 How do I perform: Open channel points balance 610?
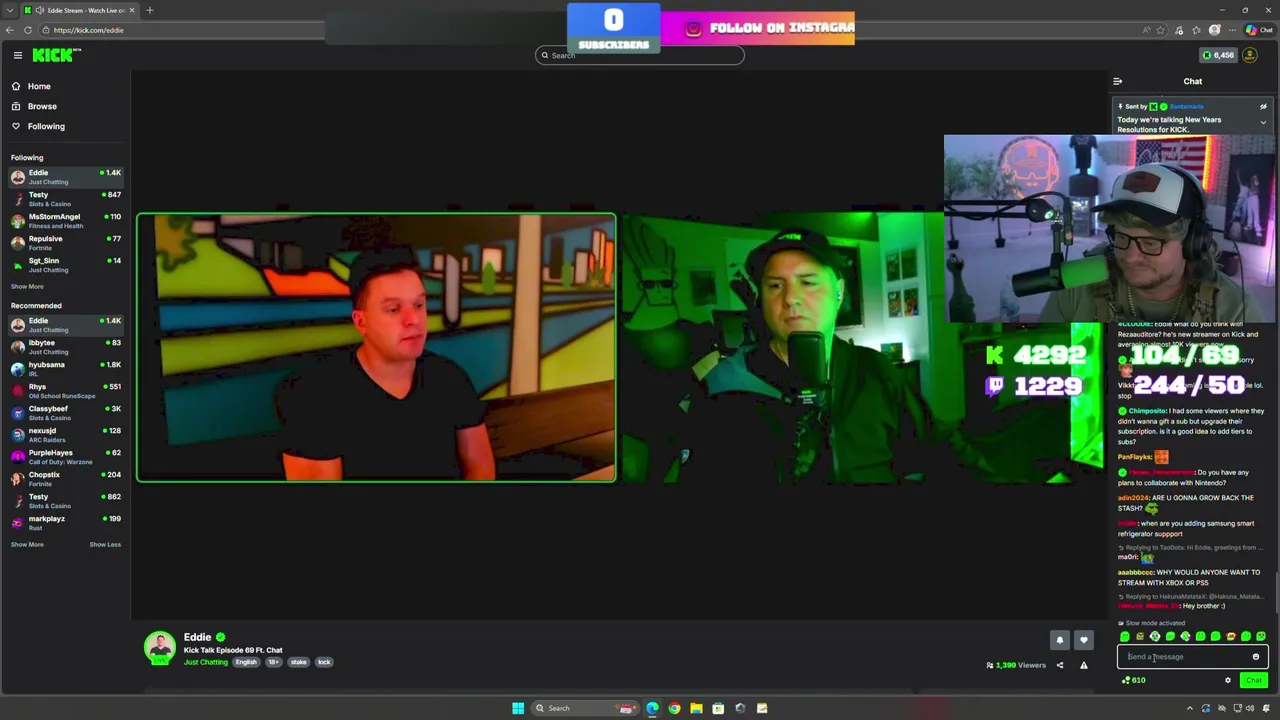click(x=1133, y=680)
